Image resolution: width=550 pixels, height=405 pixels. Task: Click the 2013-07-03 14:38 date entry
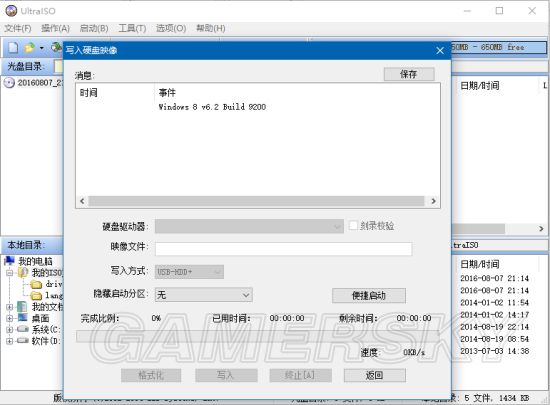(x=494, y=351)
